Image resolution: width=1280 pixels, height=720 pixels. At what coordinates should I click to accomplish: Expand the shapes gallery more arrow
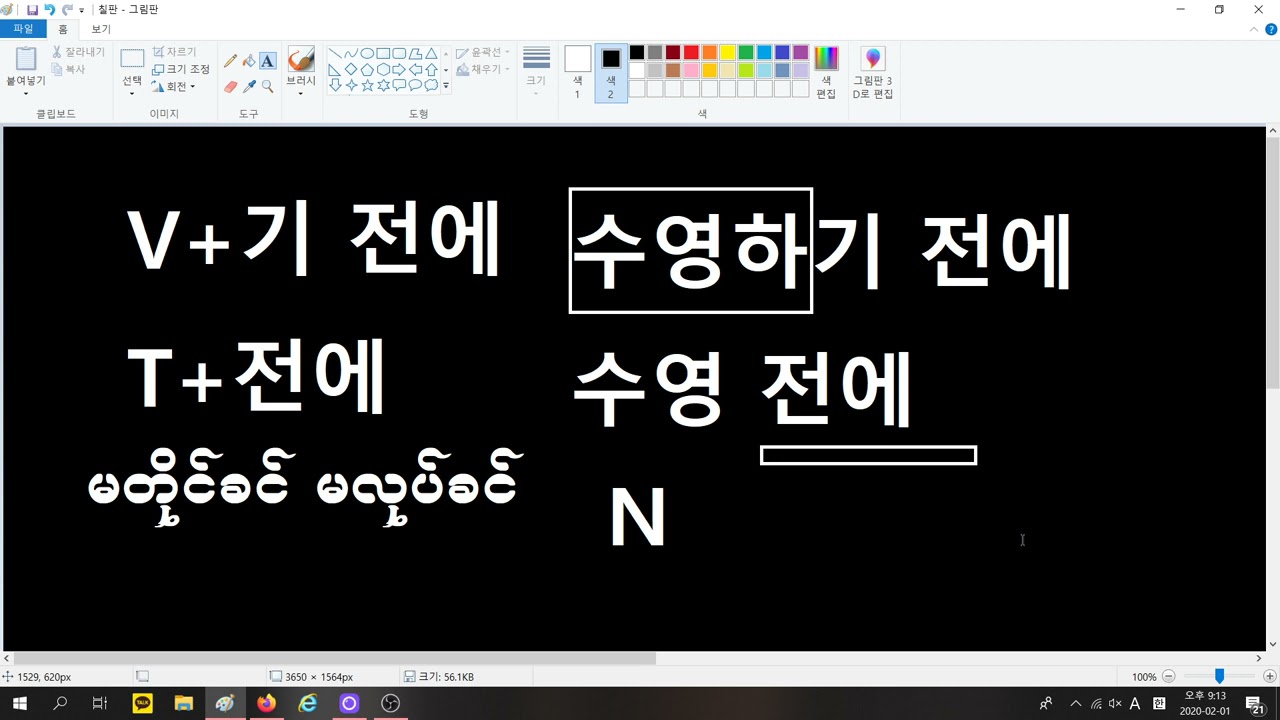pos(446,86)
